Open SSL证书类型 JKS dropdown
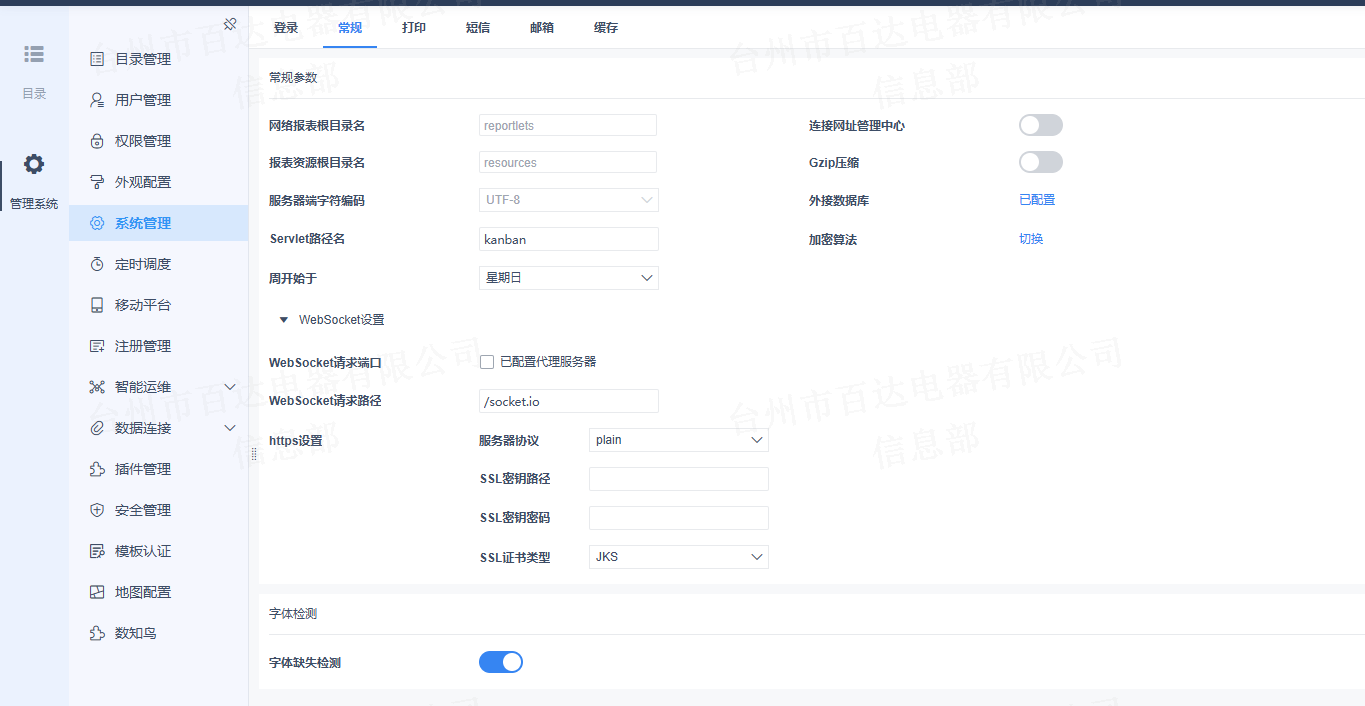 [679, 557]
